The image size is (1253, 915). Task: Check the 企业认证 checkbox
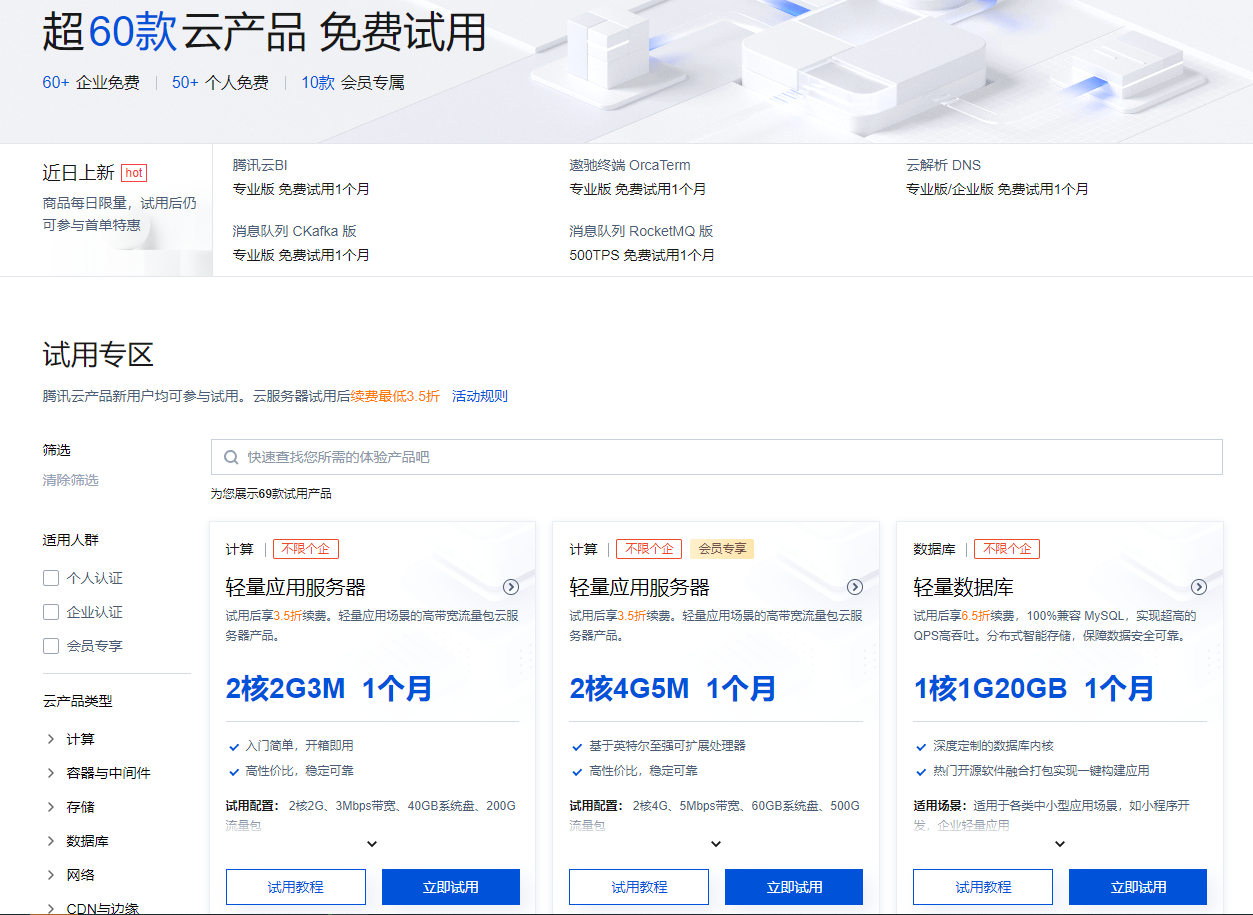(51, 612)
